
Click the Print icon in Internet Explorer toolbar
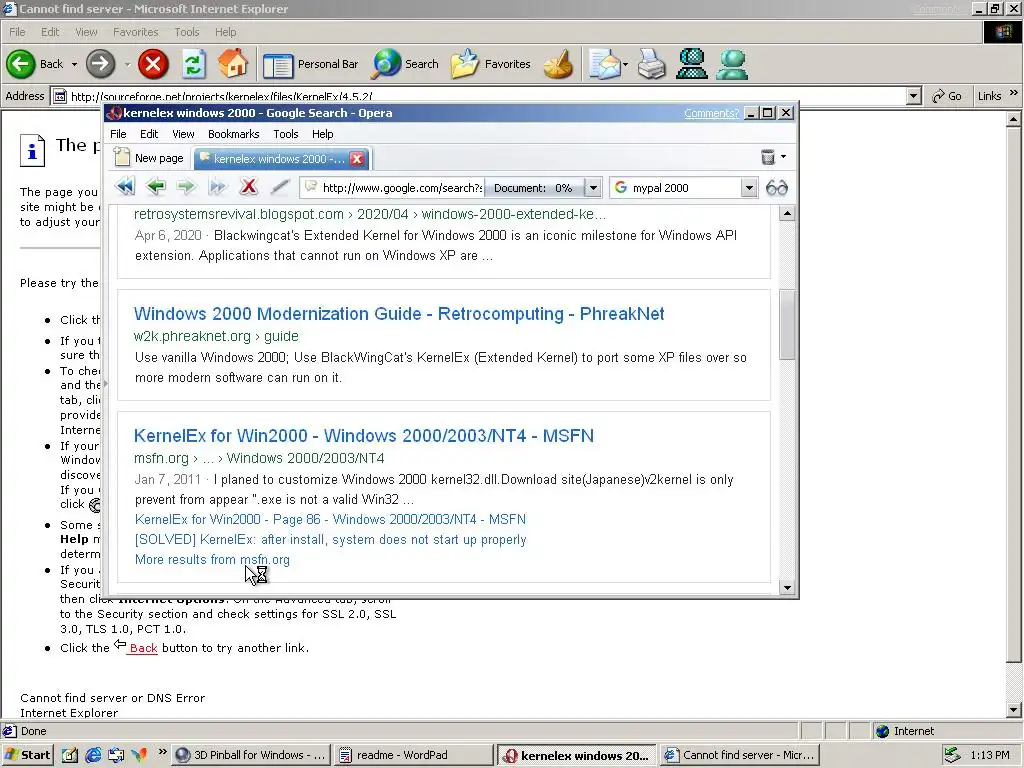651,64
